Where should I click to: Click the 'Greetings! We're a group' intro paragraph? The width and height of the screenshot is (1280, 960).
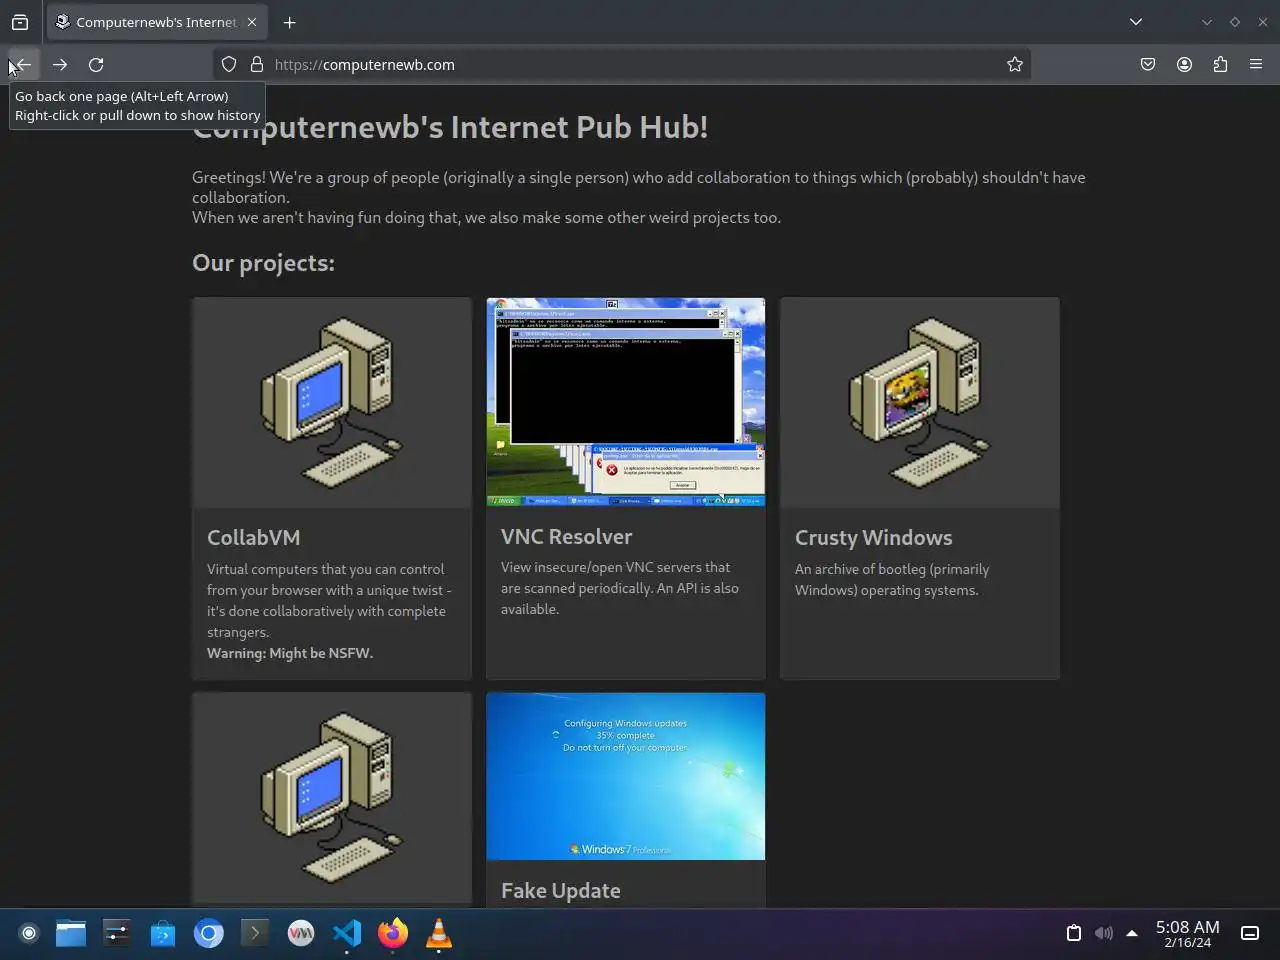pyautogui.click(x=638, y=197)
